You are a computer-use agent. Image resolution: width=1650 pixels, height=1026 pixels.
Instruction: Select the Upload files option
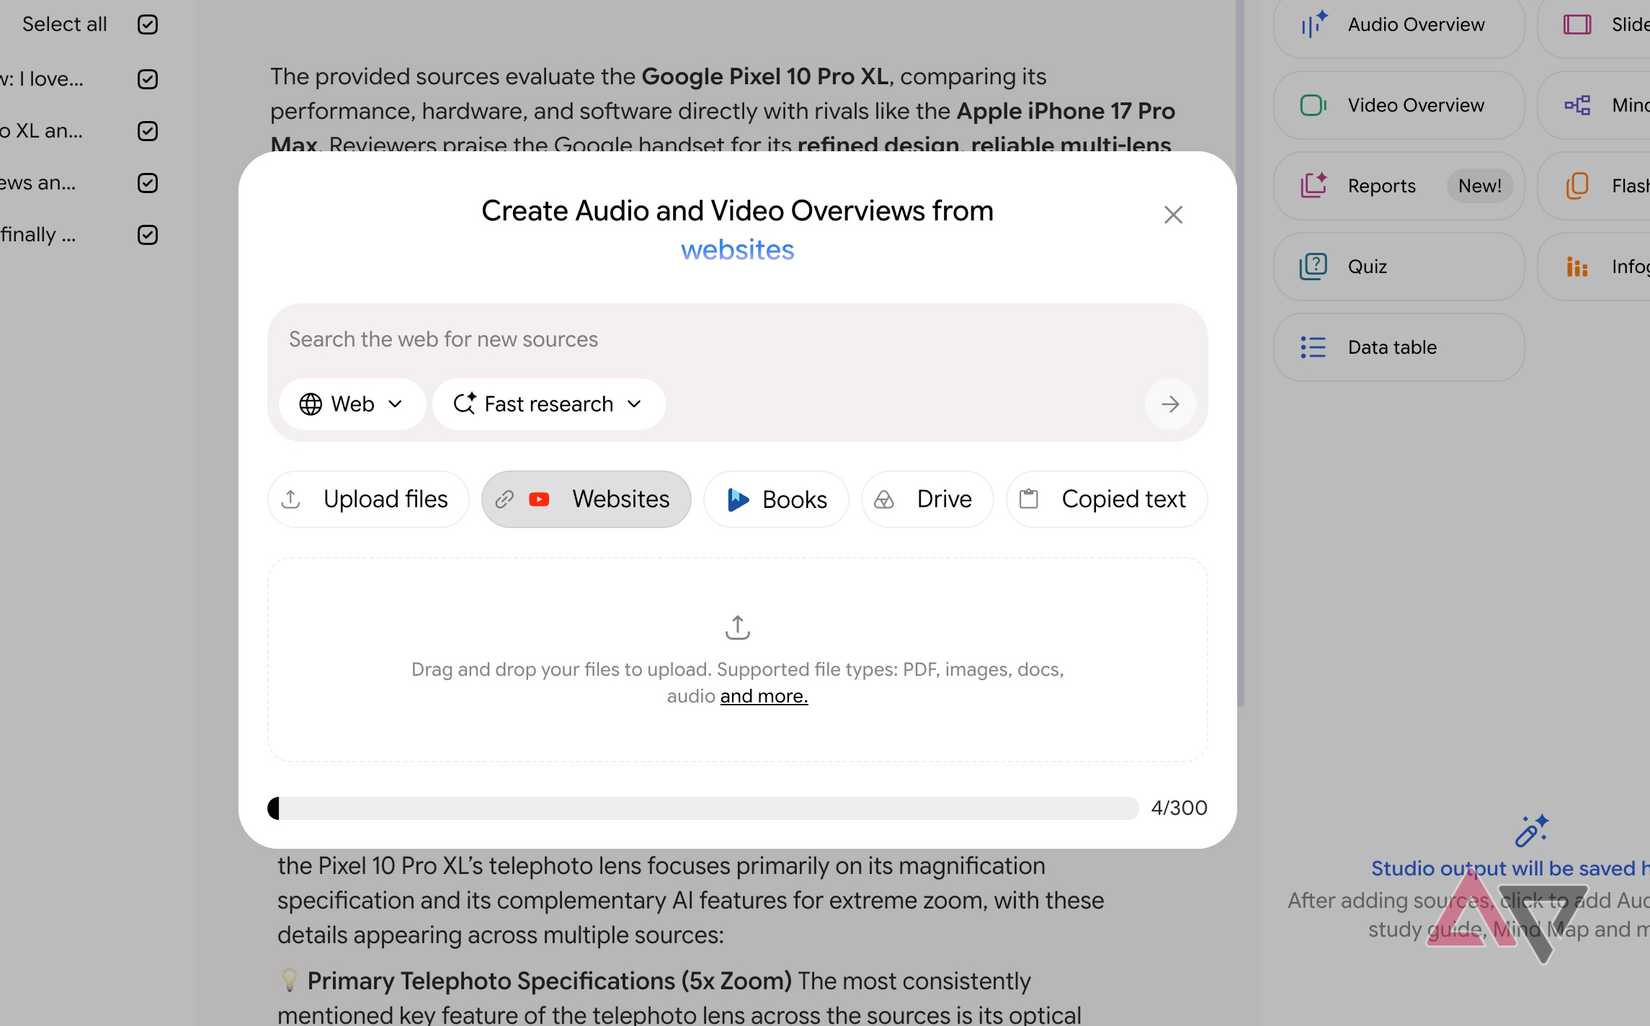(x=368, y=499)
